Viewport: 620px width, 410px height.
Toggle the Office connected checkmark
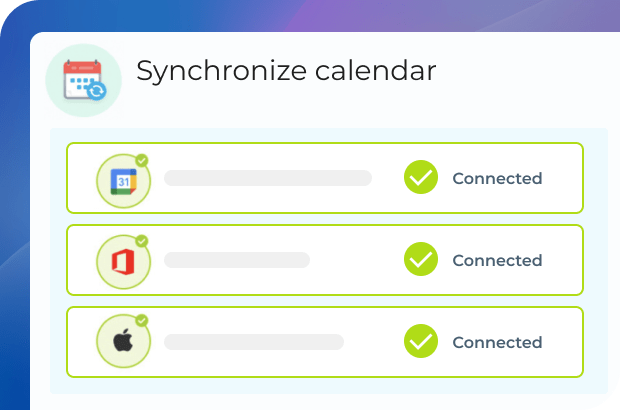[x=421, y=260]
